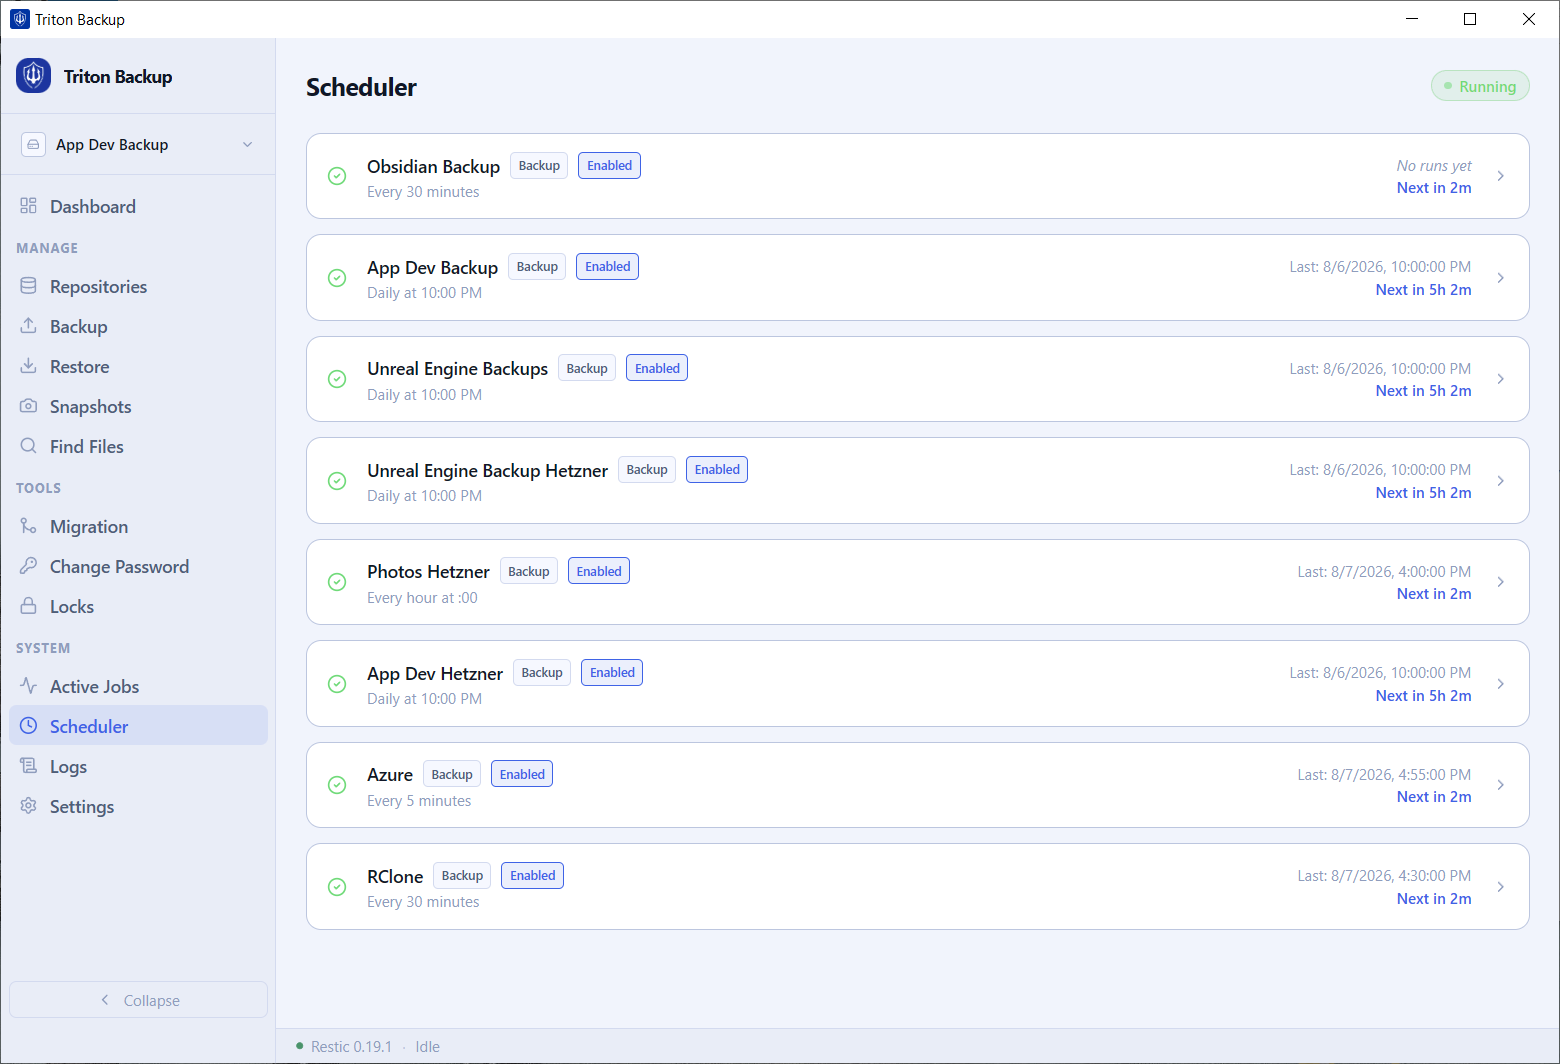Click the Active Jobs pulse icon
This screenshot has height=1064, width=1560.
click(28, 686)
